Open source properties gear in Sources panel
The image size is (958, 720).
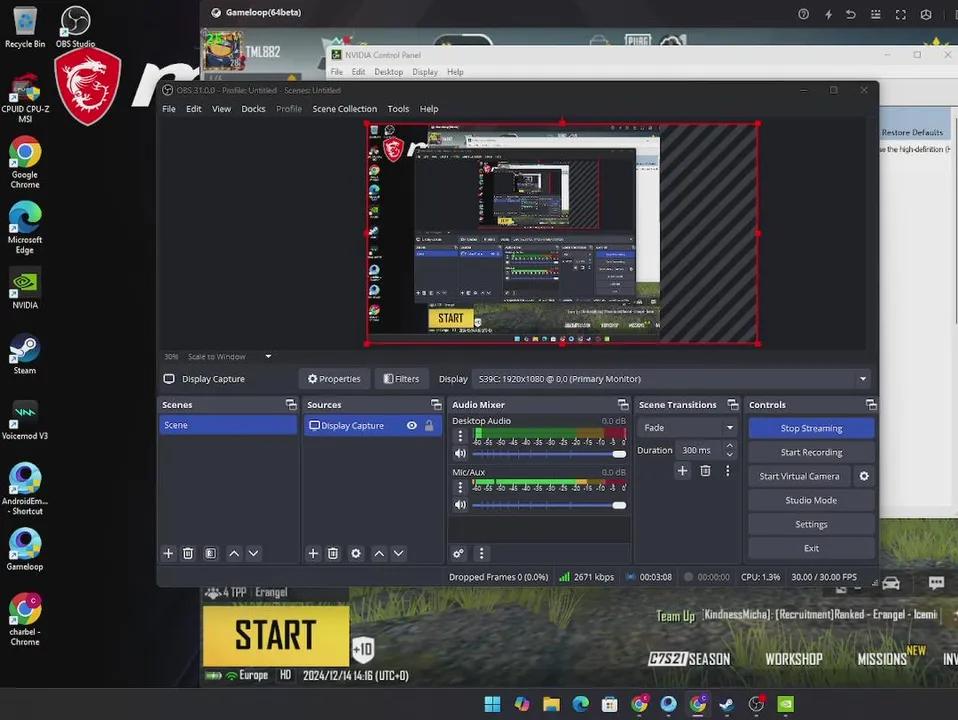[x=356, y=553]
